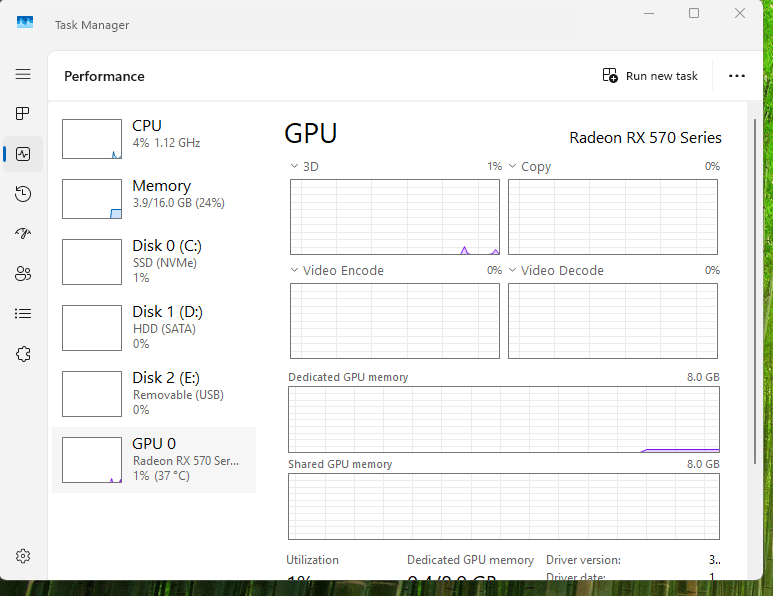Image resolution: width=773 pixels, height=596 pixels.
Task: Click the Run new task icon
Action: point(610,75)
